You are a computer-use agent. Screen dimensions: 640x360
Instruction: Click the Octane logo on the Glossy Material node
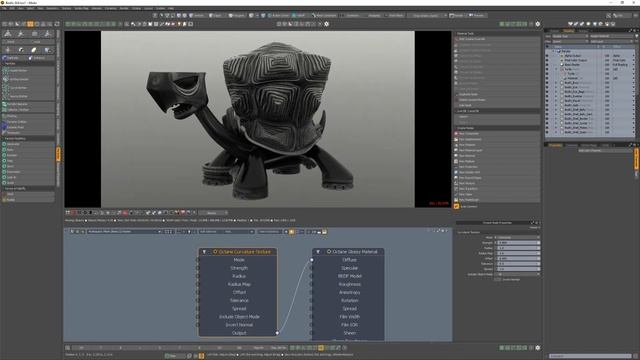tap(329, 252)
